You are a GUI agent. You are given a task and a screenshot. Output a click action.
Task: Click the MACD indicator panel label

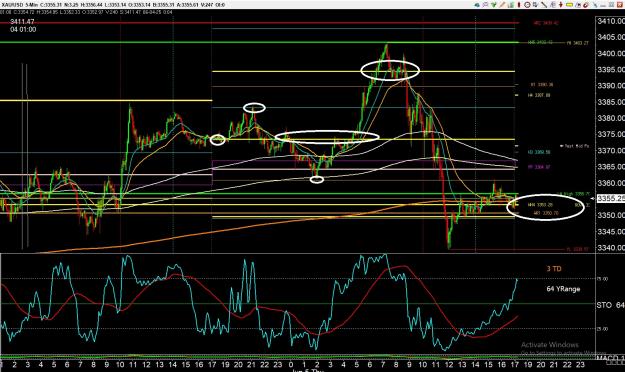pyautogui.click(x=611, y=358)
